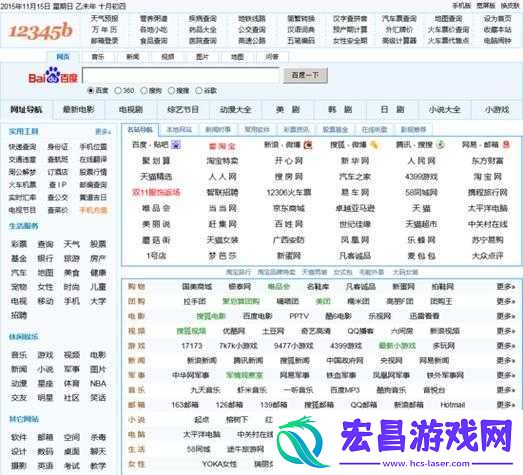Open the 最新电影 navigation tab
The width and height of the screenshot is (523, 475).
click(x=79, y=109)
